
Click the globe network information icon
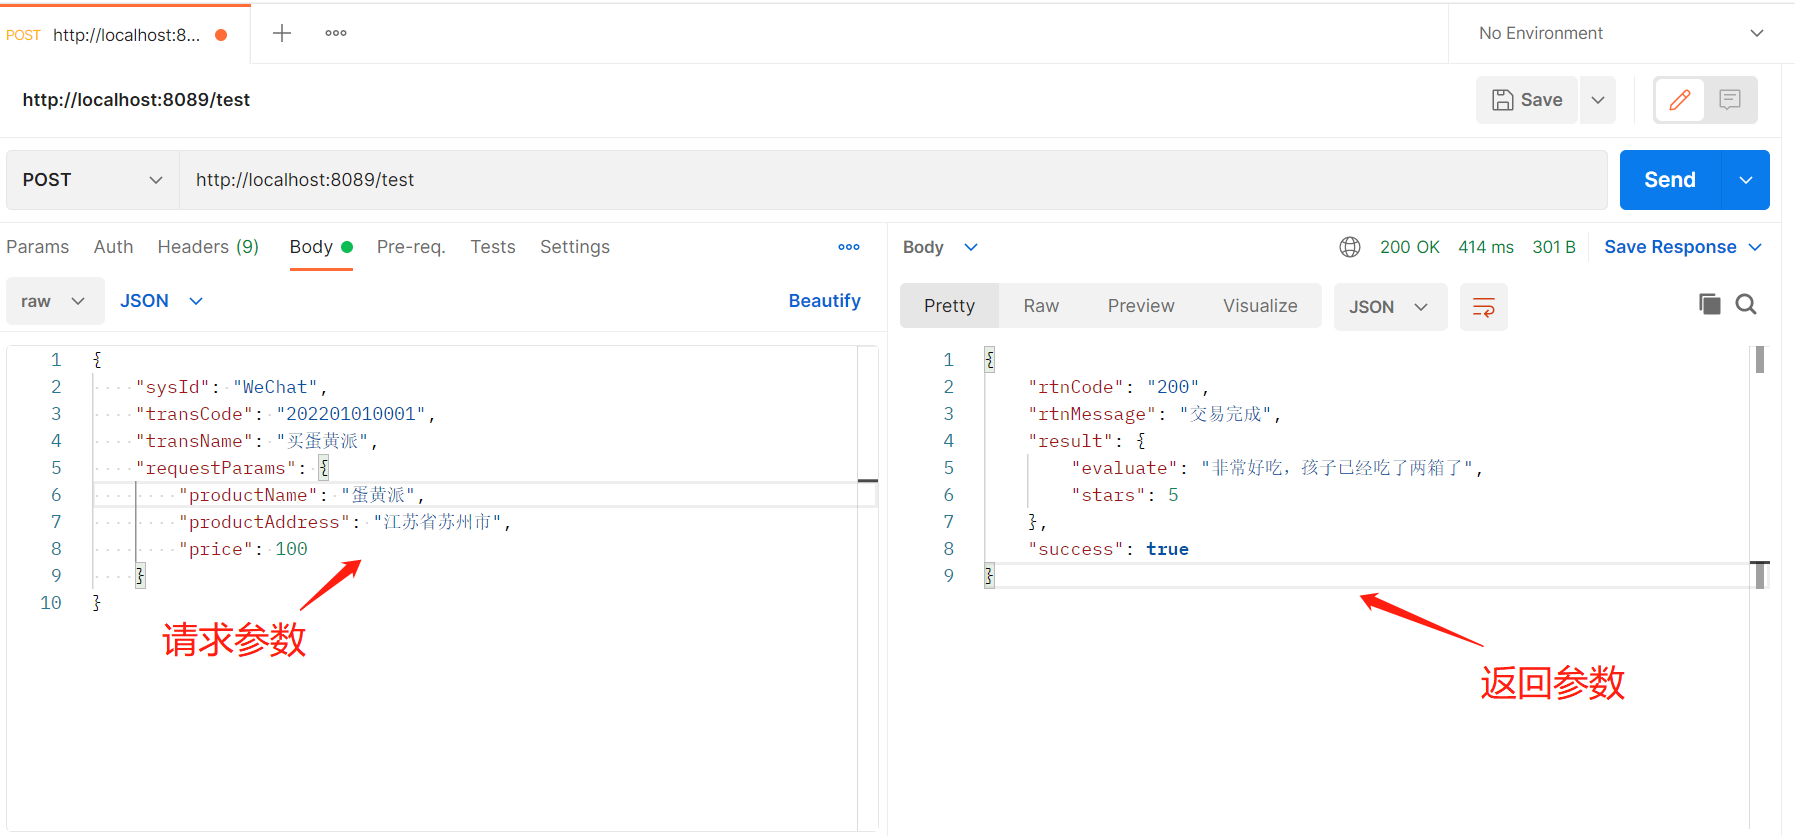pyautogui.click(x=1350, y=247)
